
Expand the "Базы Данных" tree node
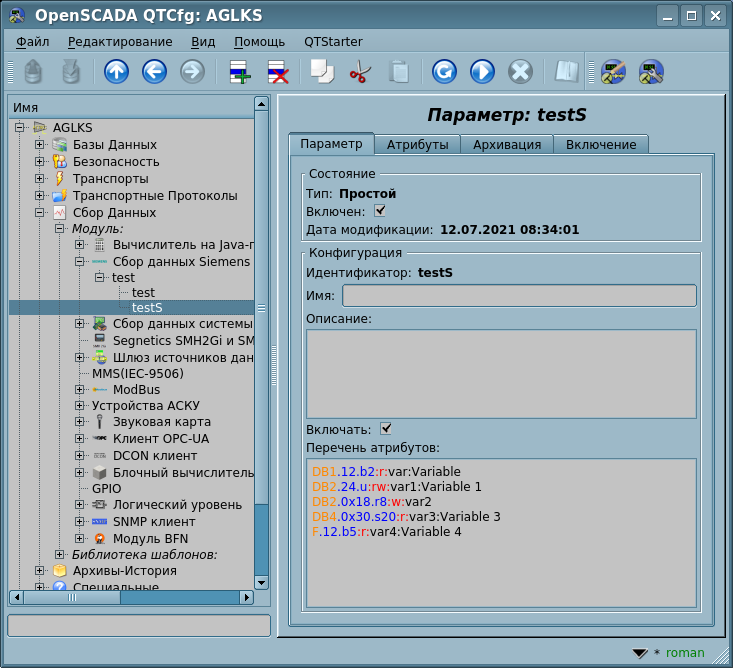[40, 145]
